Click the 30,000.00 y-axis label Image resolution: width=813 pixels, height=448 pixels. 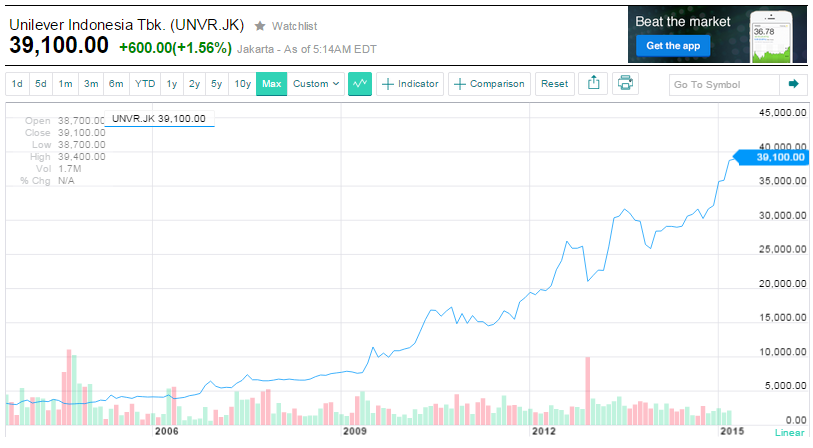782,215
